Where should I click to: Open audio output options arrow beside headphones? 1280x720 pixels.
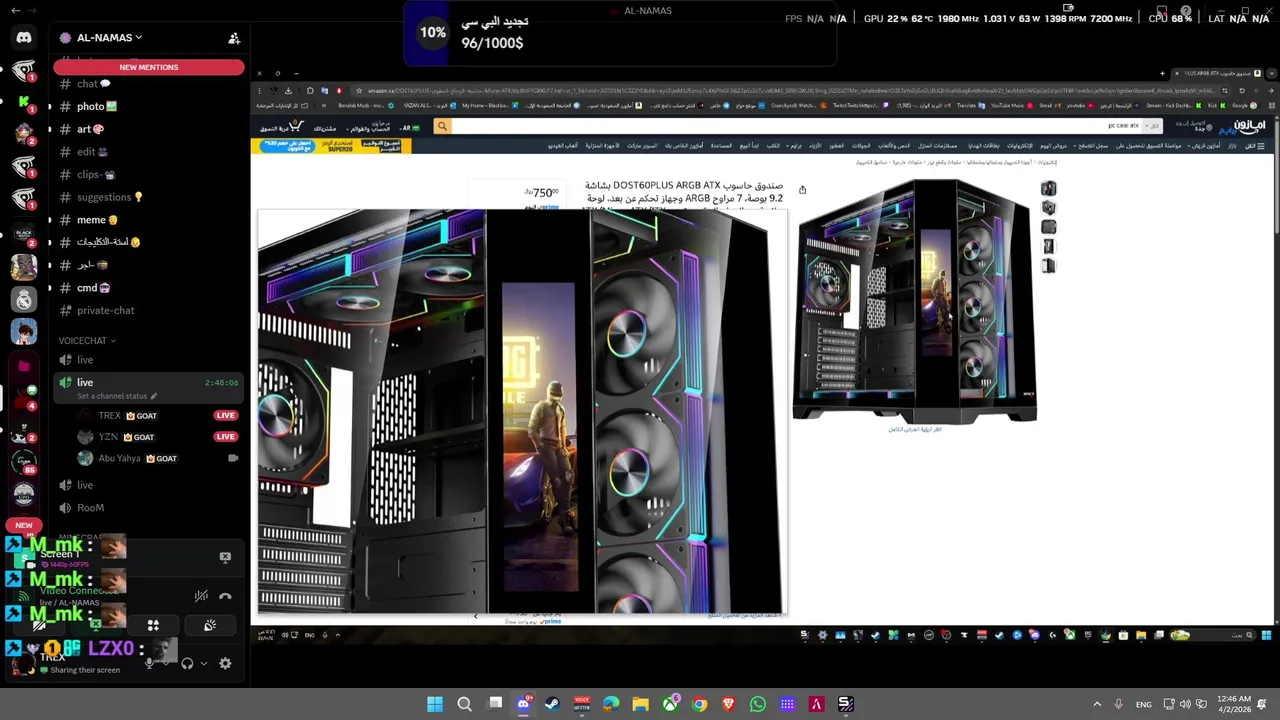click(x=204, y=663)
